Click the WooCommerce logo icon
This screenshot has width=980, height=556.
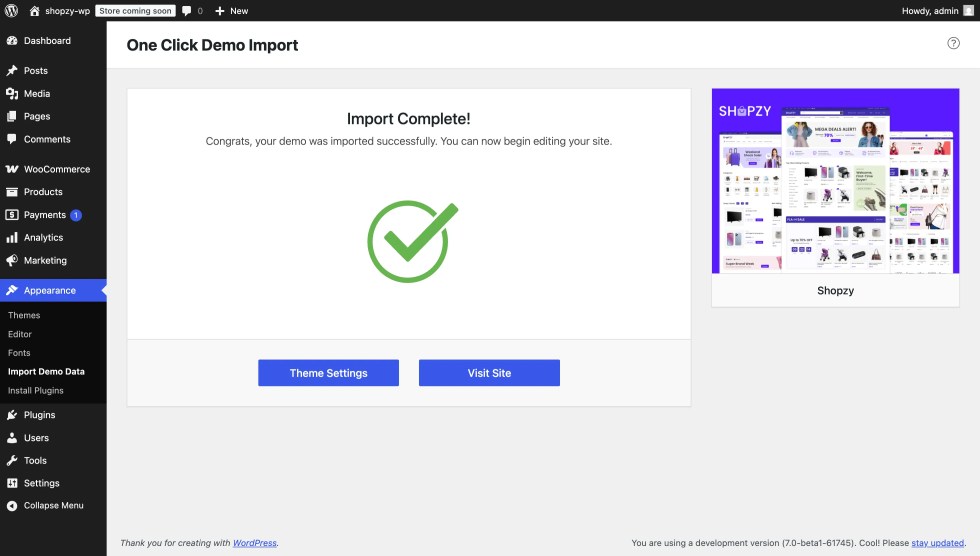[x=12, y=169]
